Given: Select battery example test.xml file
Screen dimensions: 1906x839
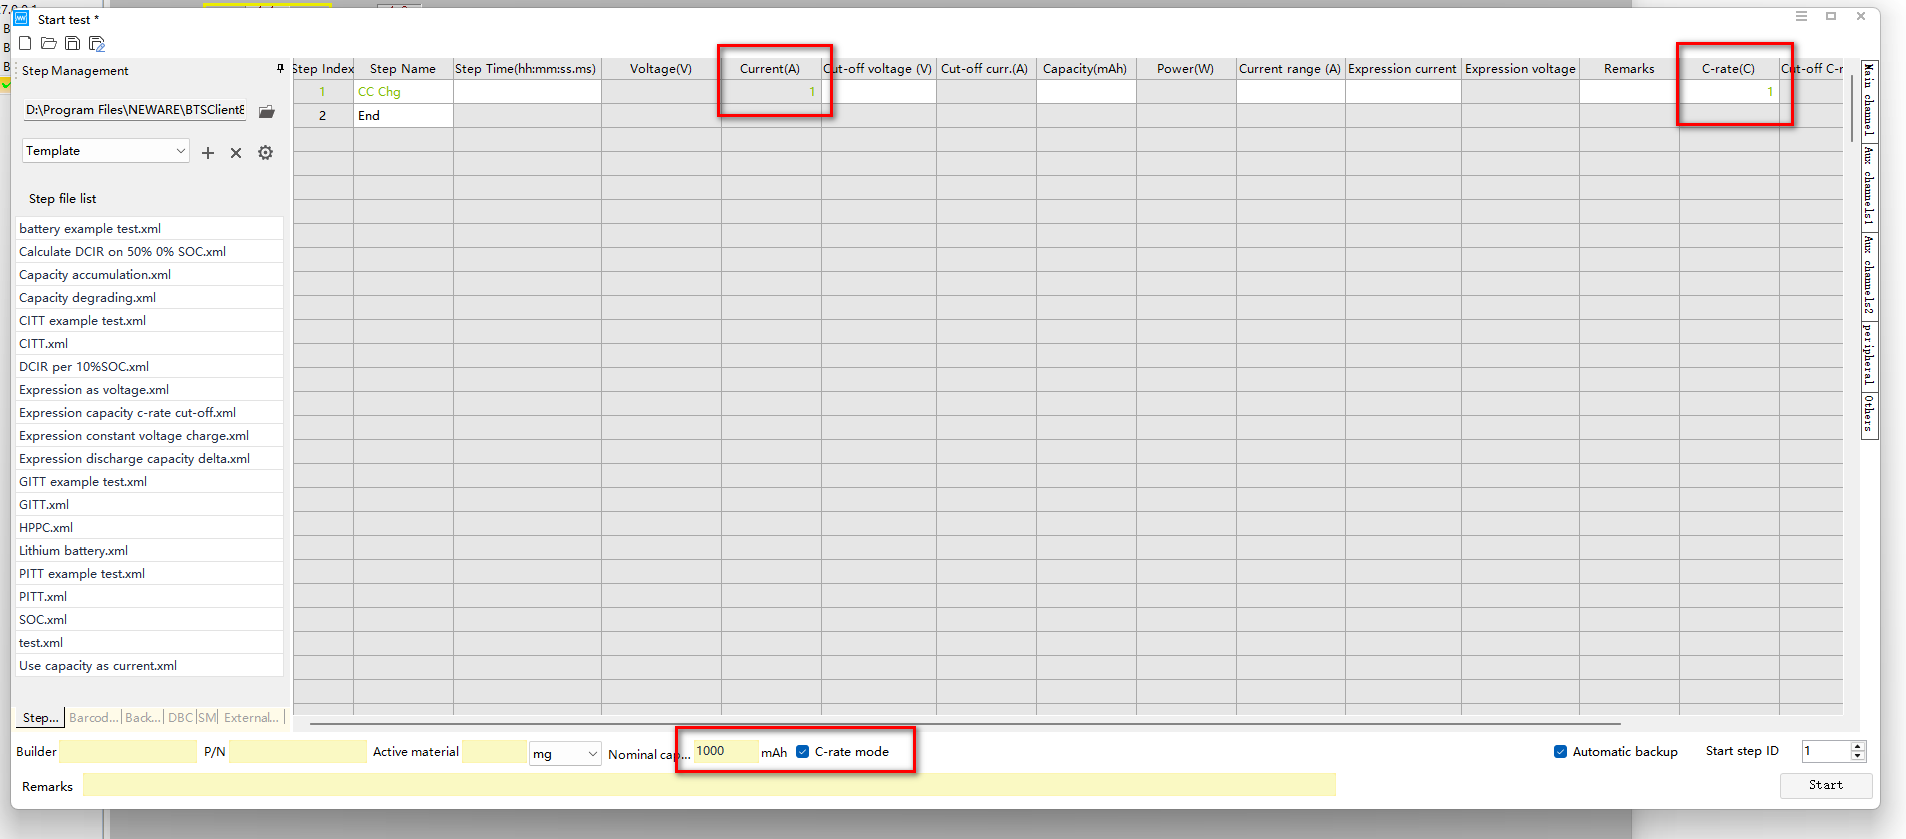Looking at the screenshot, I should [x=149, y=229].
